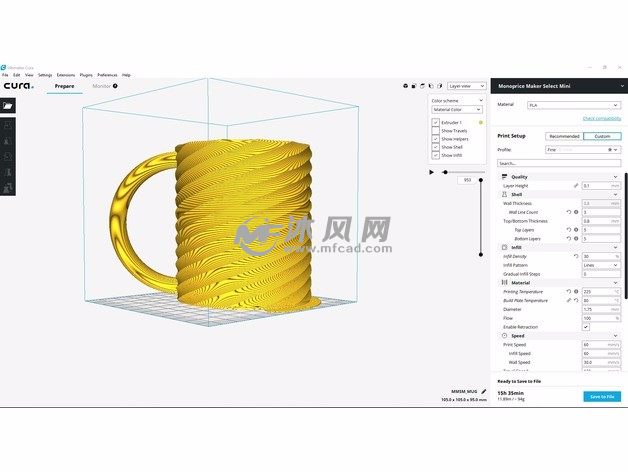Reset the Printing Temperature value

click(569, 291)
